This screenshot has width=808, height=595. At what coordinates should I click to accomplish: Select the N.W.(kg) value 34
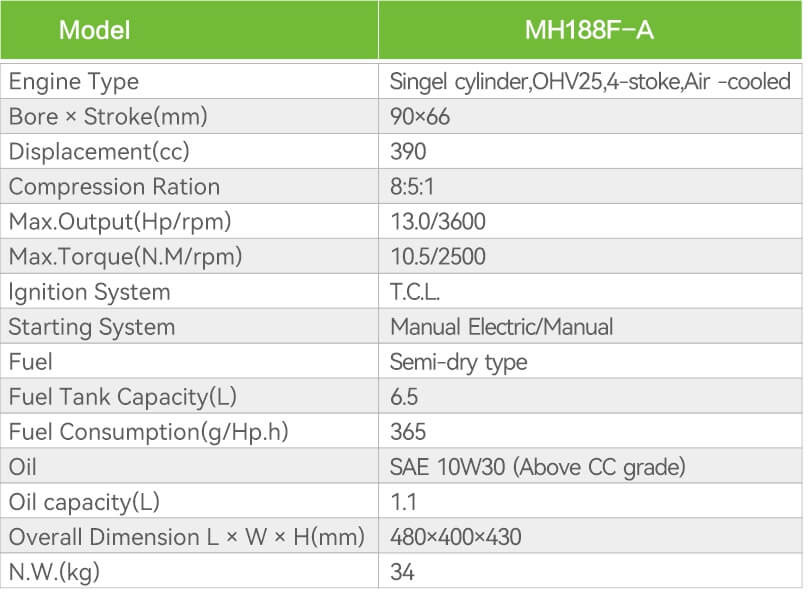pyautogui.click(x=402, y=572)
